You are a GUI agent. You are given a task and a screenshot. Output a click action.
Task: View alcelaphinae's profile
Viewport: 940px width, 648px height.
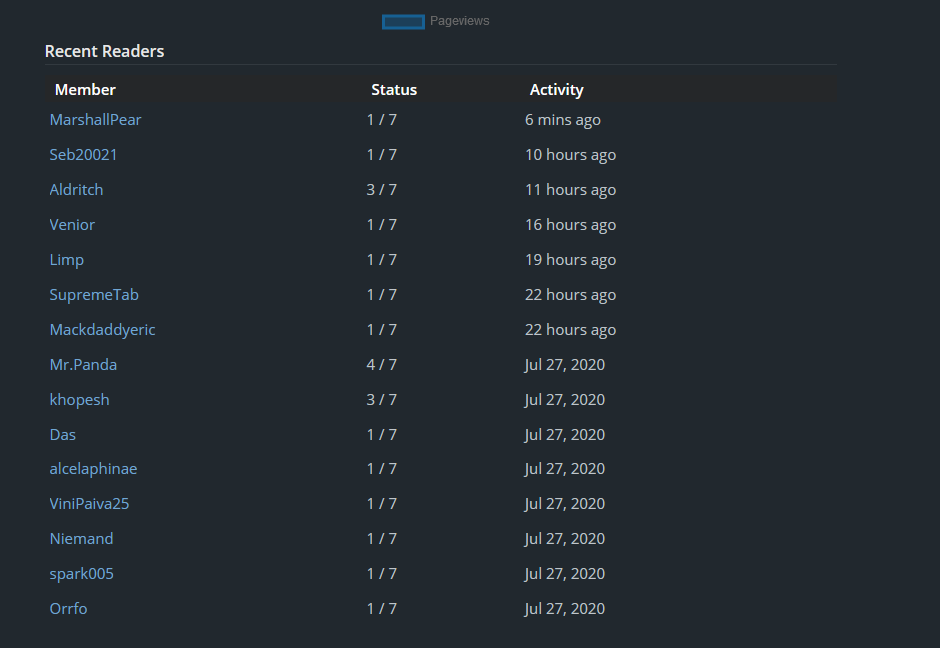[x=93, y=469]
